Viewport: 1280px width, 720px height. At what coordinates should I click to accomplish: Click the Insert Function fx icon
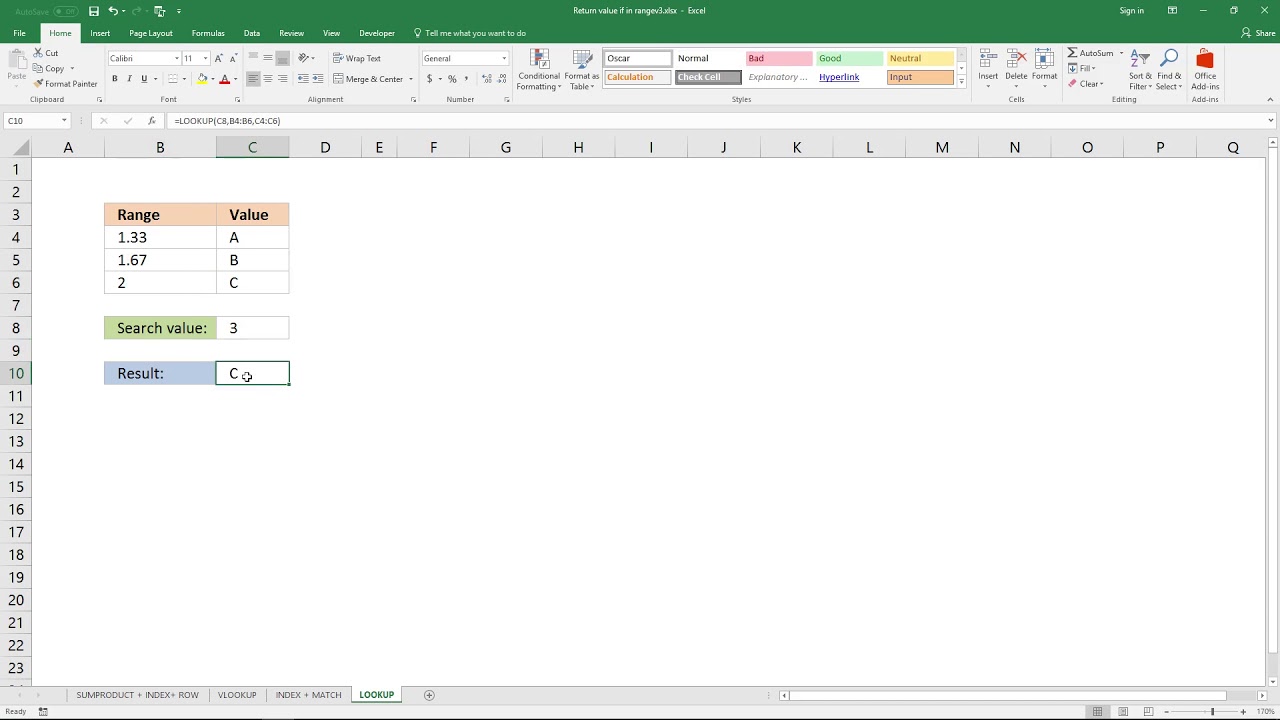point(151,121)
